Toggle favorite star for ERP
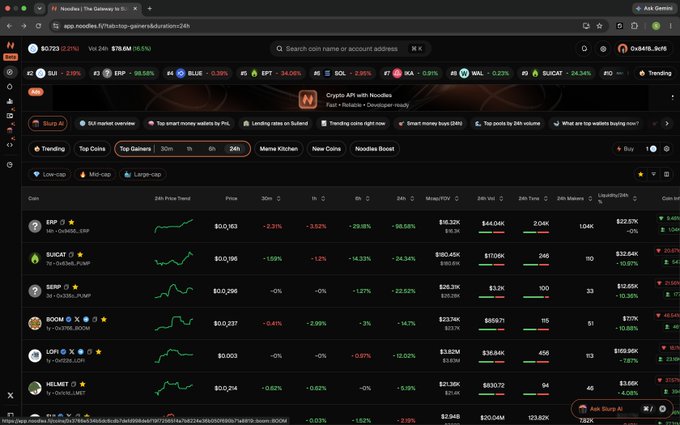 coord(71,222)
